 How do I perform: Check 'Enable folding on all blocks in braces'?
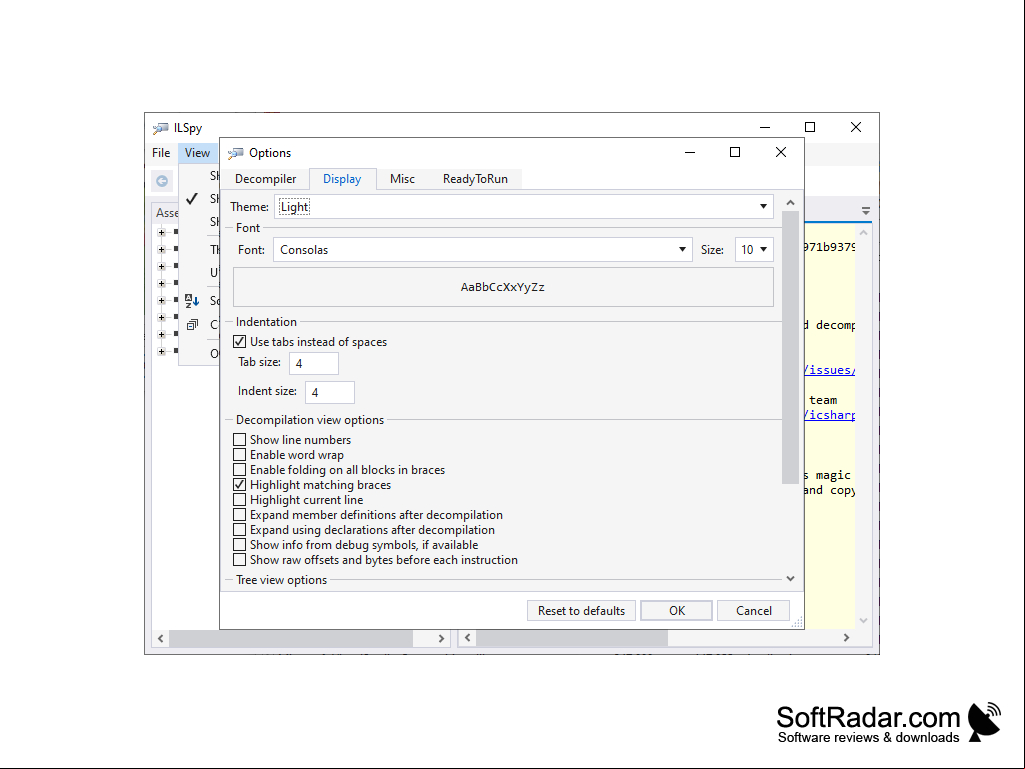[240, 470]
